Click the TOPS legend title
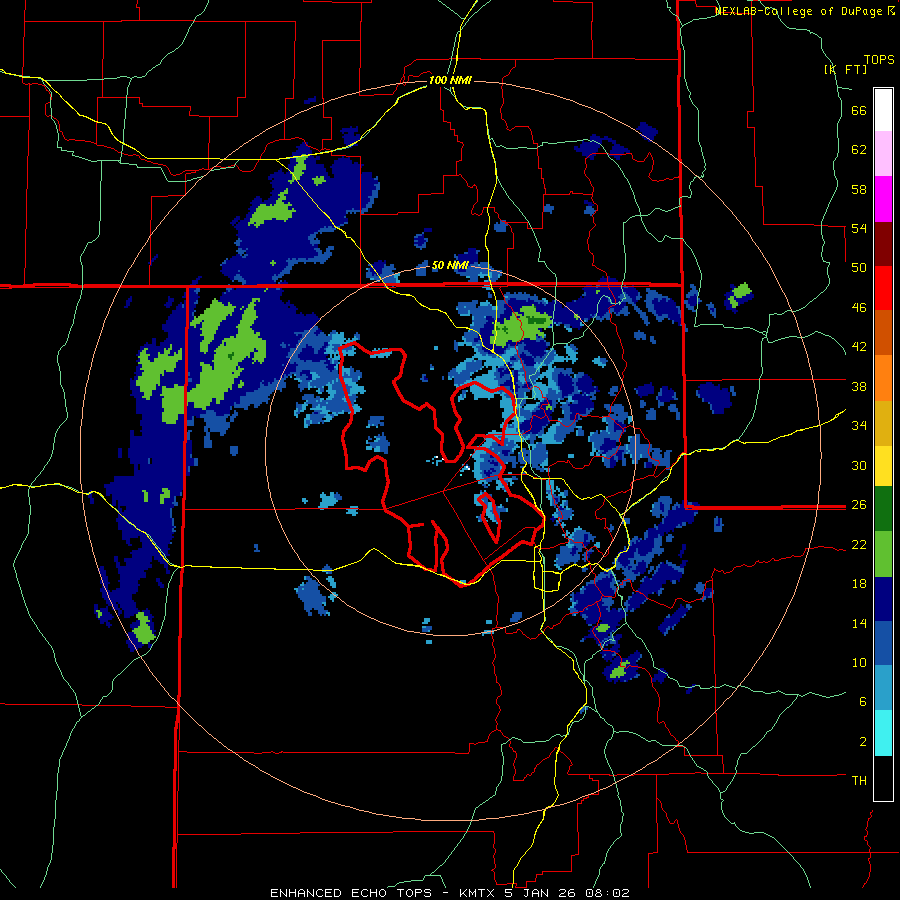The height and width of the screenshot is (900, 900). [x=879, y=60]
